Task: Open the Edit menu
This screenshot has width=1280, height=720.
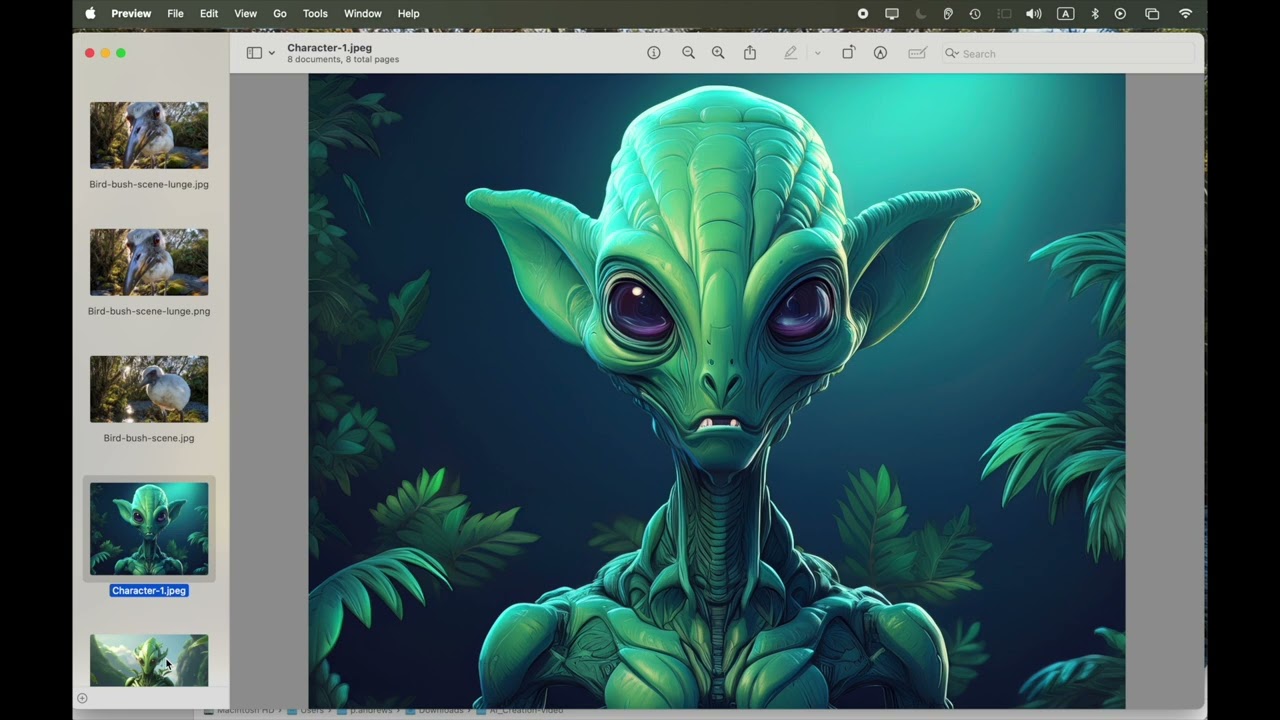Action: [x=209, y=13]
